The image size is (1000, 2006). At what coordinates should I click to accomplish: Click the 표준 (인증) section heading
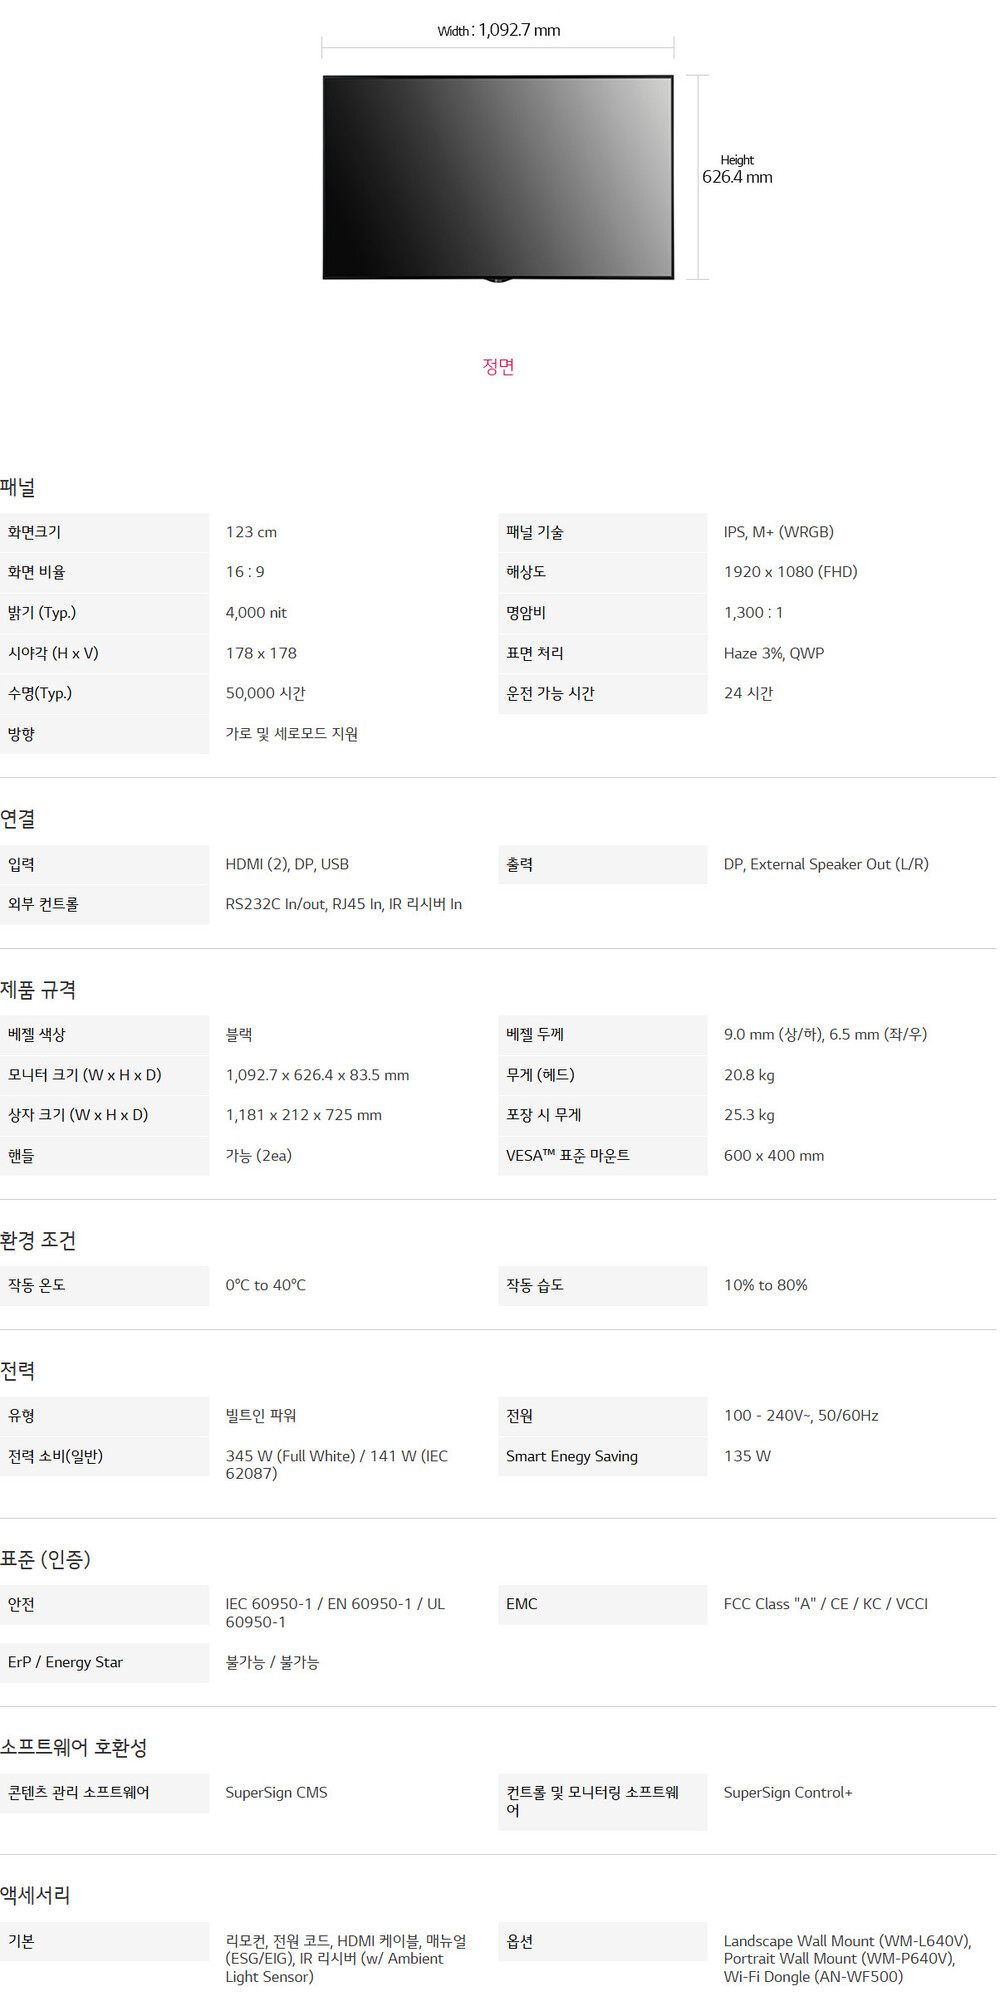point(45,1559)
